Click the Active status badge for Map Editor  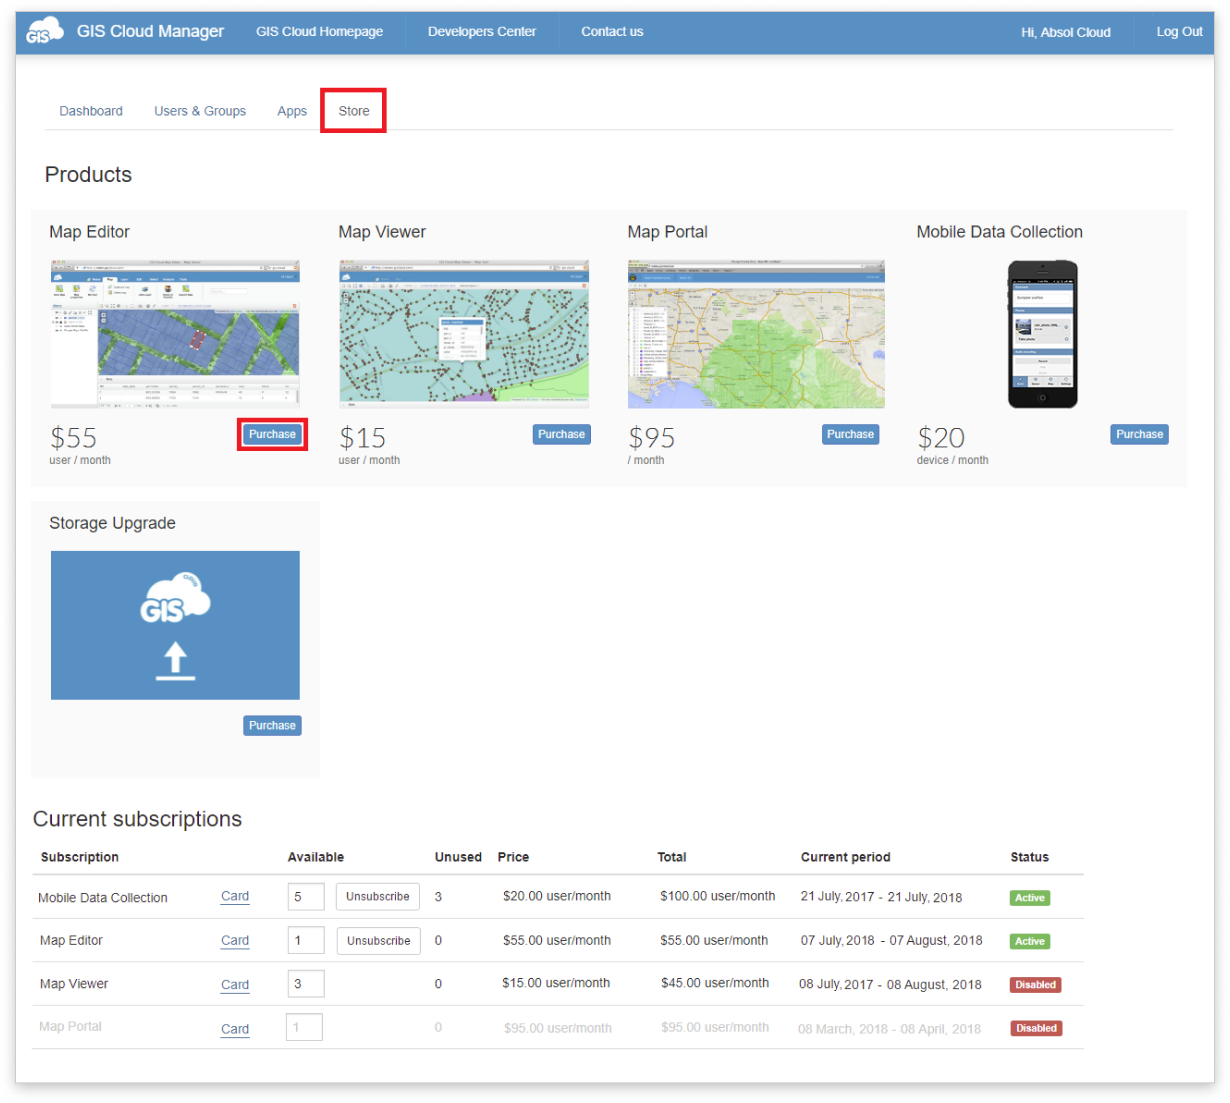click(1029, 941)
